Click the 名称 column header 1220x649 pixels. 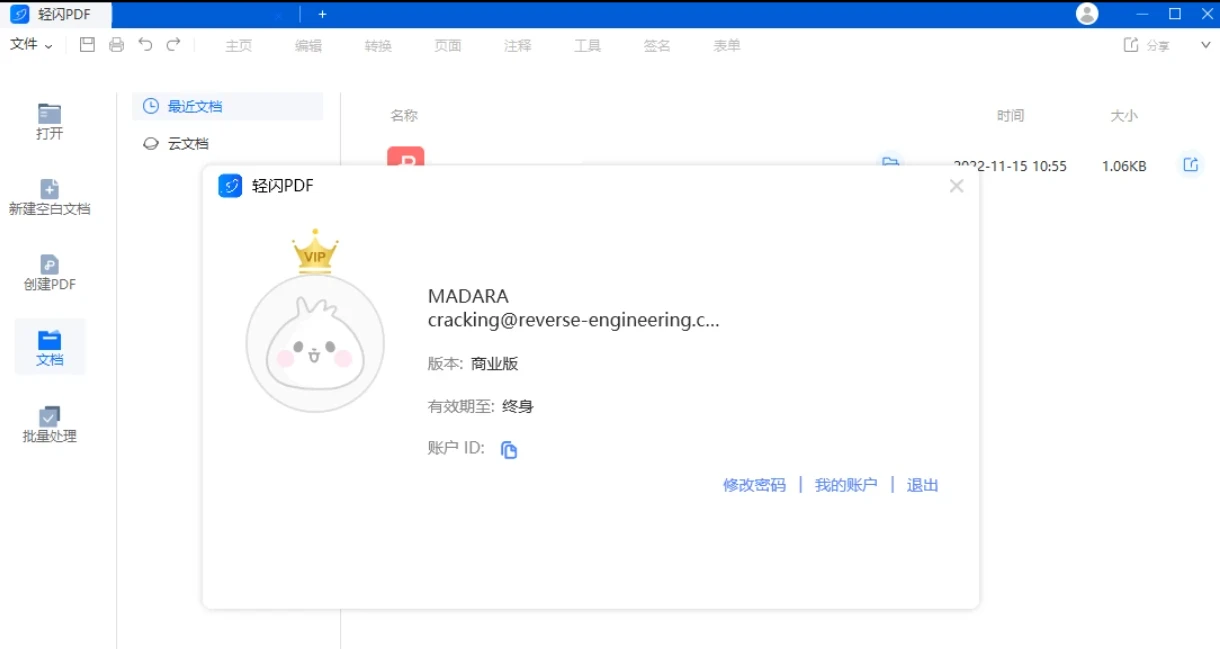click(404, 116)
